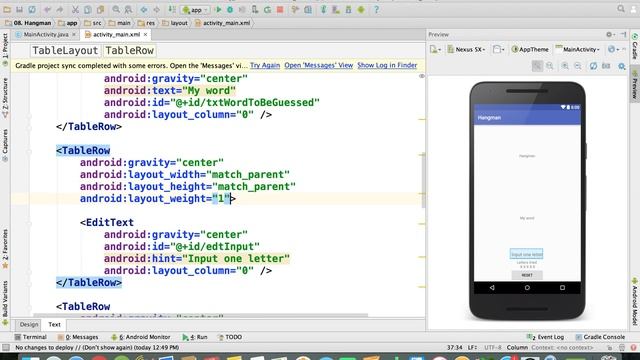This screenshot has height=360, width=640.
Task: Click the Cut scissors icon
Action: (75, 9)
